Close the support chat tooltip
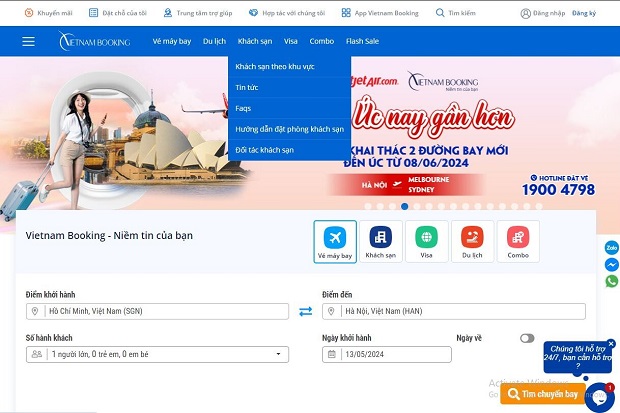Screen dimensions: 620x413 (x=611, y=344)
